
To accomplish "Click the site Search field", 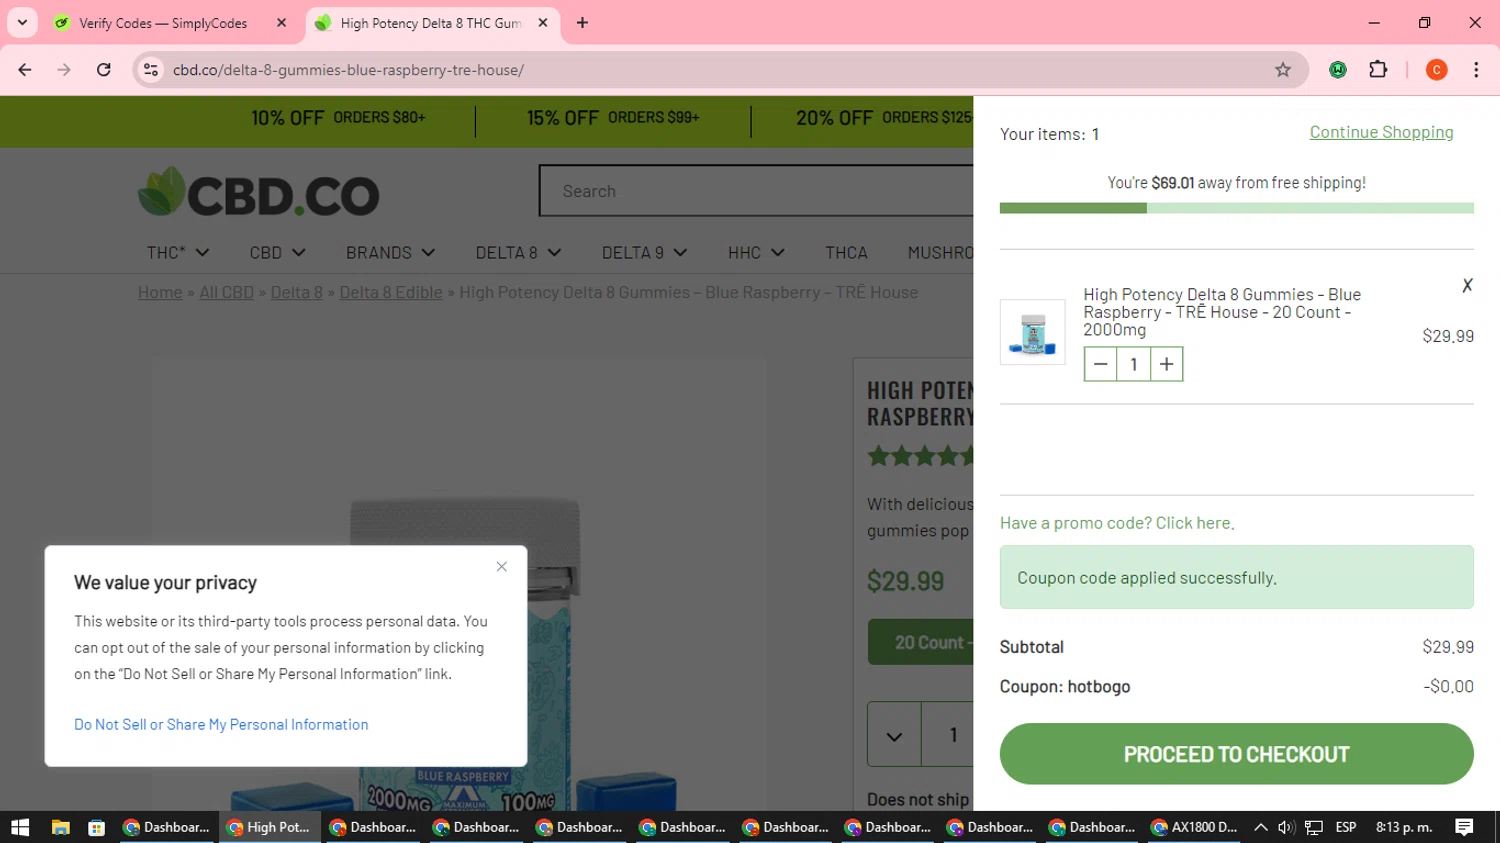I will (756, 191).
